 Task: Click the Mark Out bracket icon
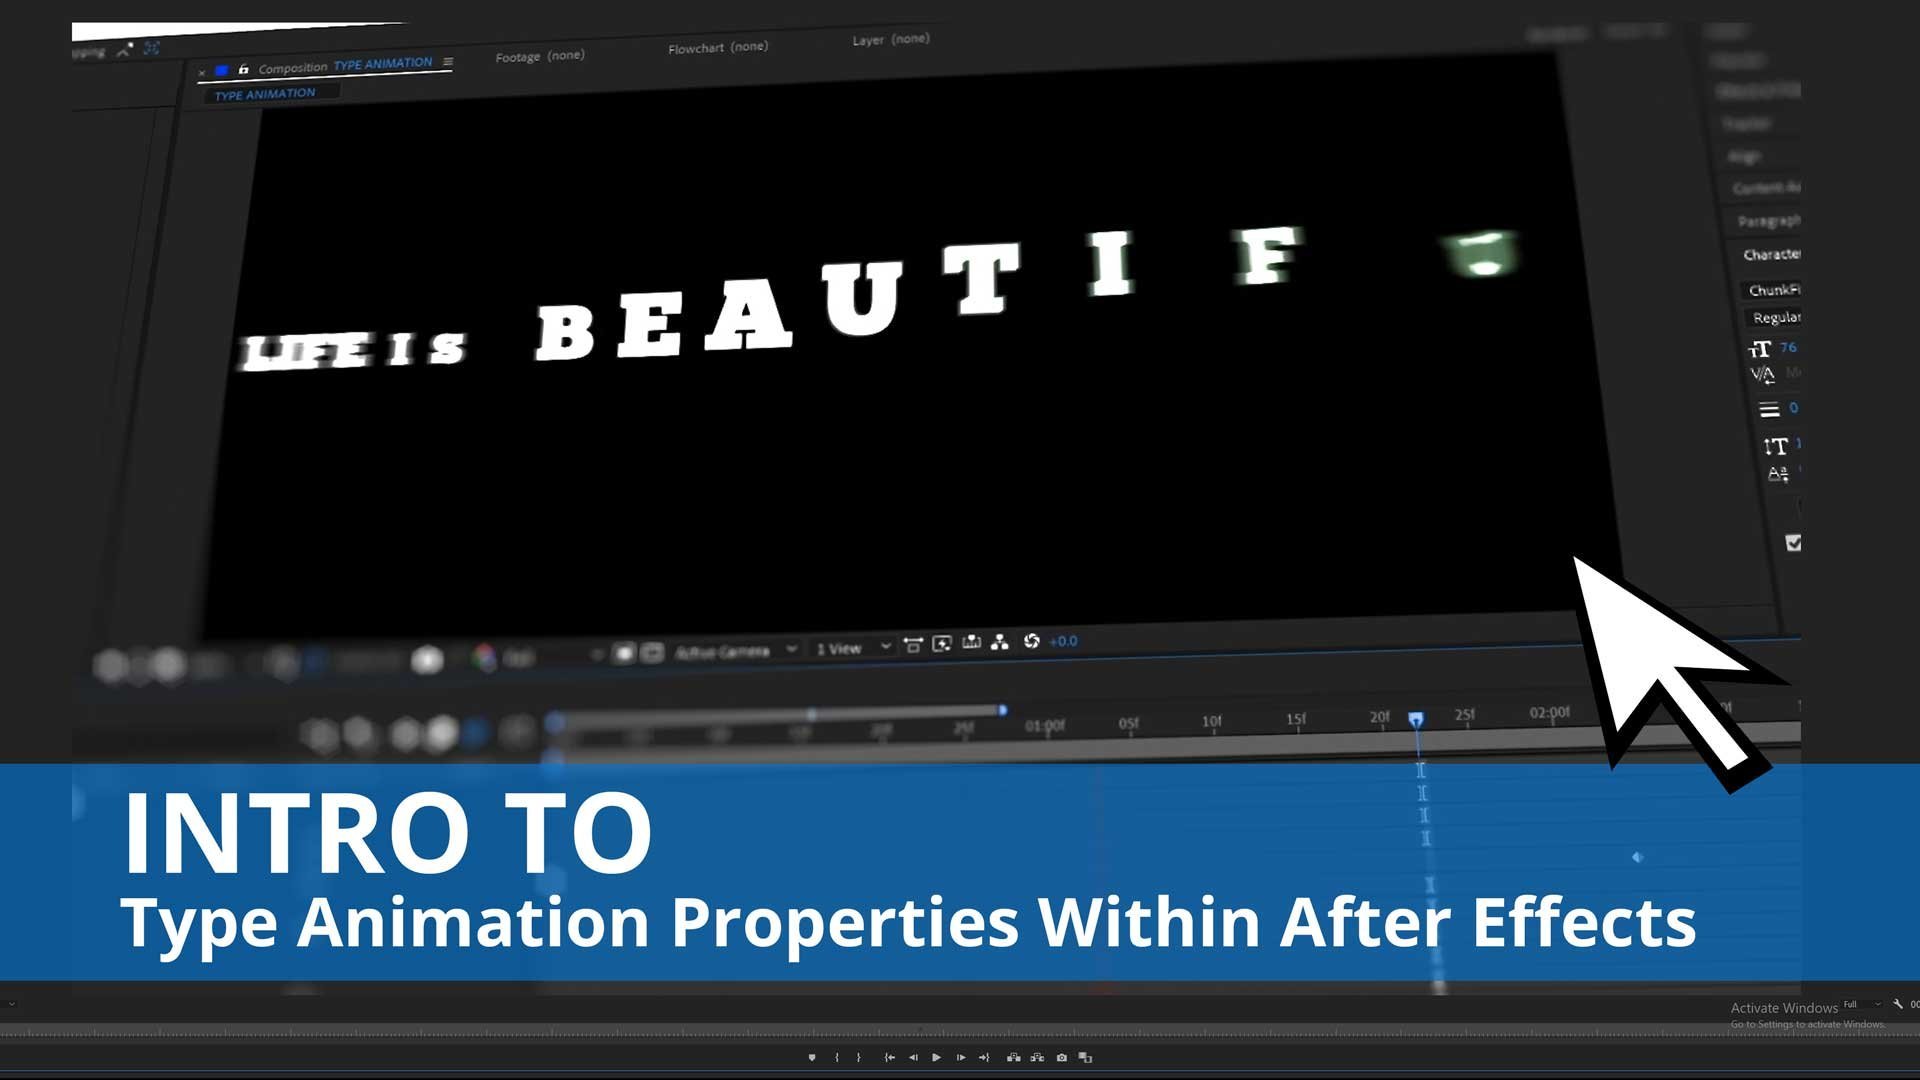859,1057
